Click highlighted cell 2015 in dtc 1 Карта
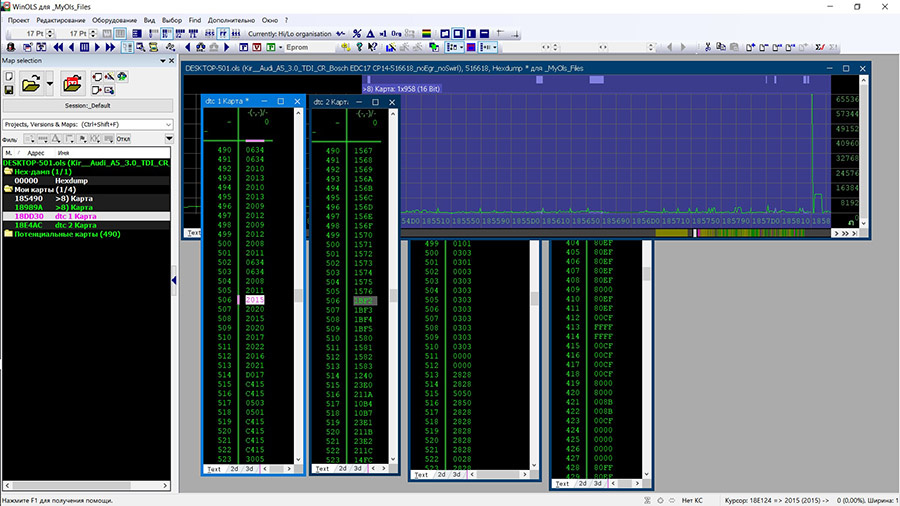Image resolution: width=900 pixels, height=506 pixels. (254, 300)
